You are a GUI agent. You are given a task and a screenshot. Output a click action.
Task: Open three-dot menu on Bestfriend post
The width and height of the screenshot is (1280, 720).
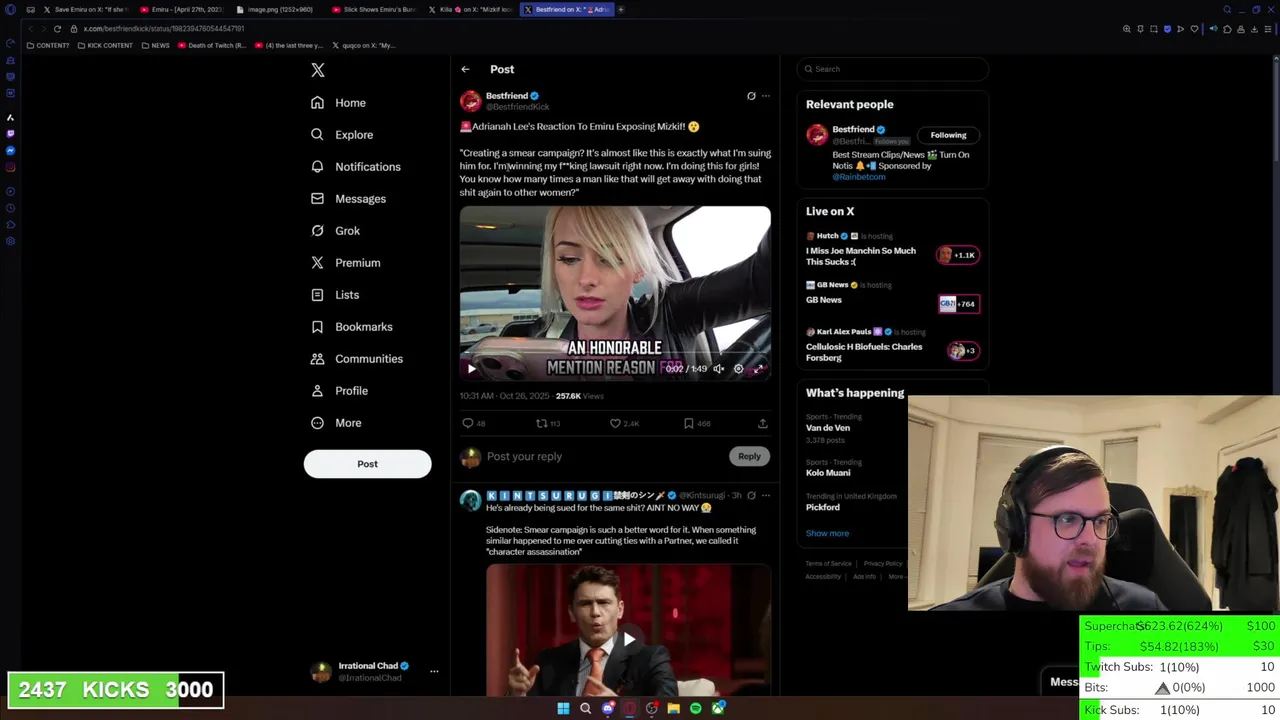(x=766, y=96)
